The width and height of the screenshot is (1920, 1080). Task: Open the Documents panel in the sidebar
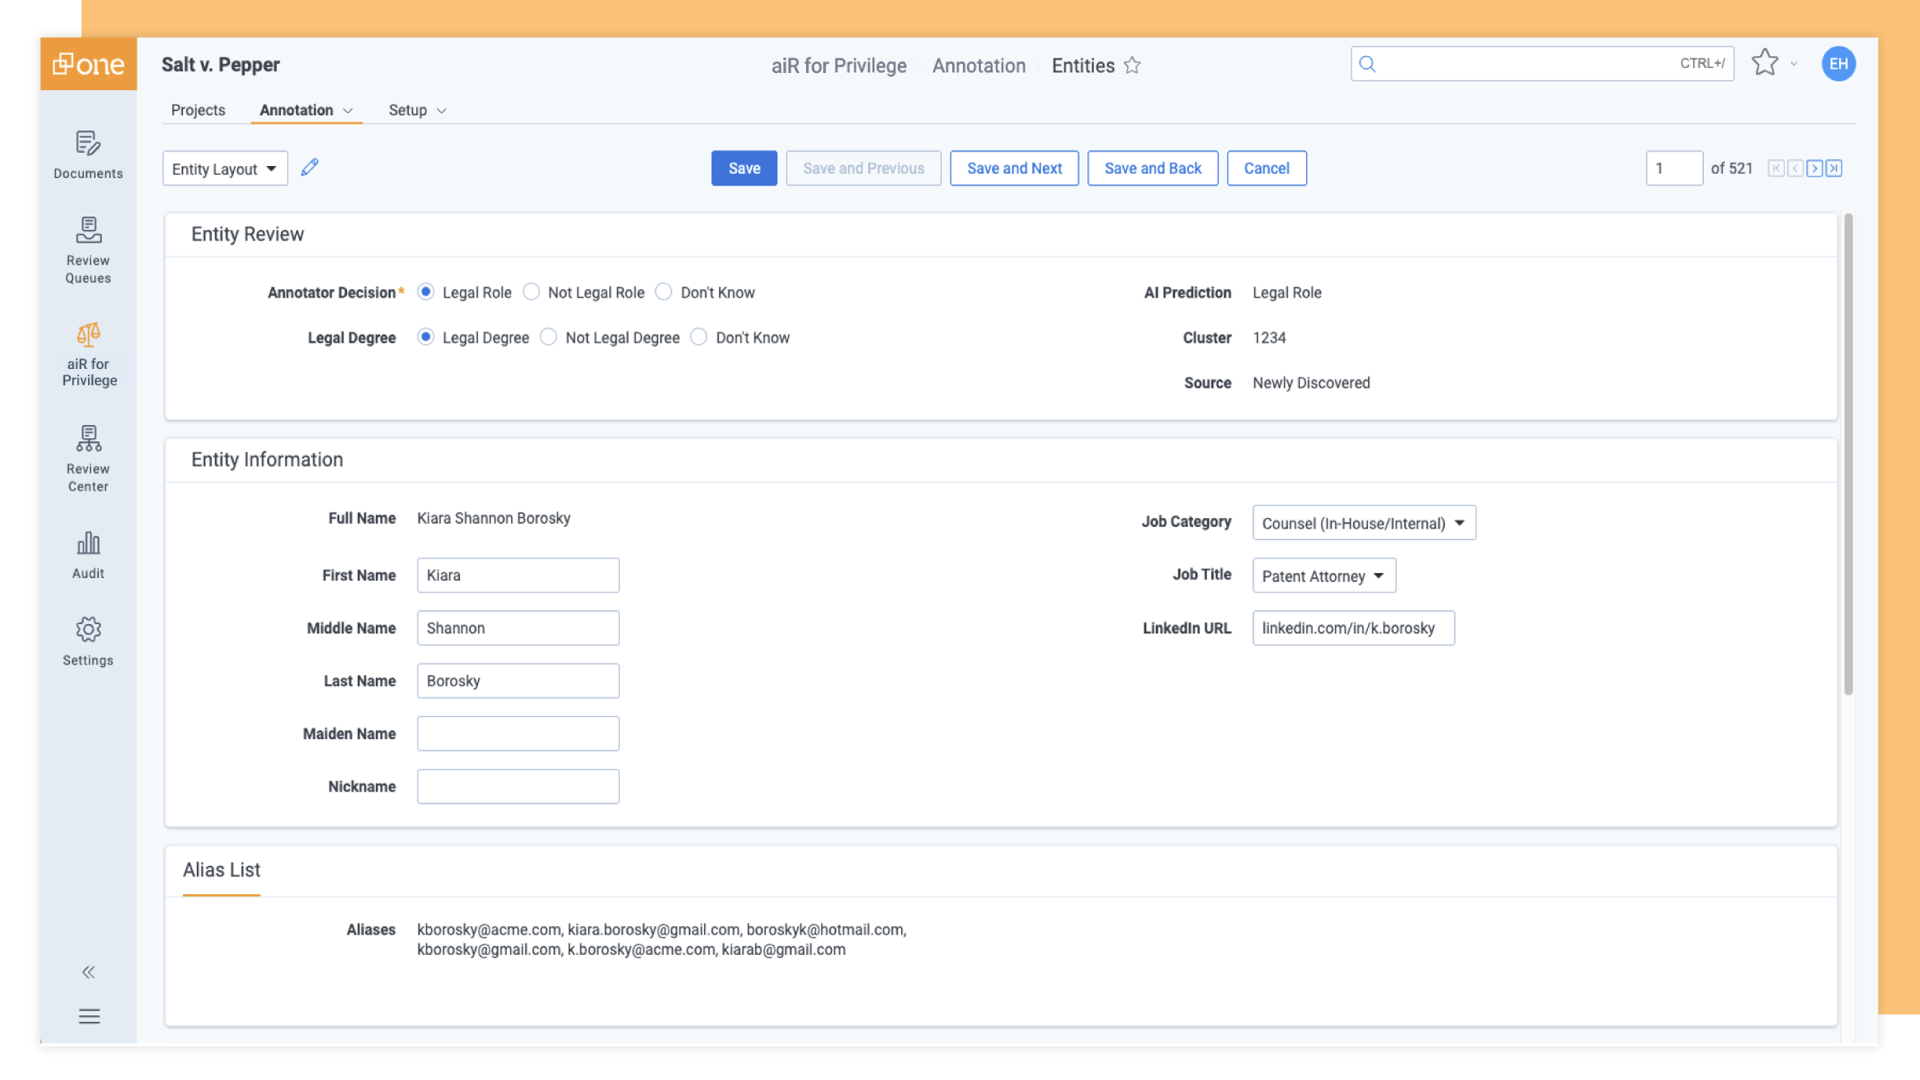pyautogui.click(x=88, y=155)
